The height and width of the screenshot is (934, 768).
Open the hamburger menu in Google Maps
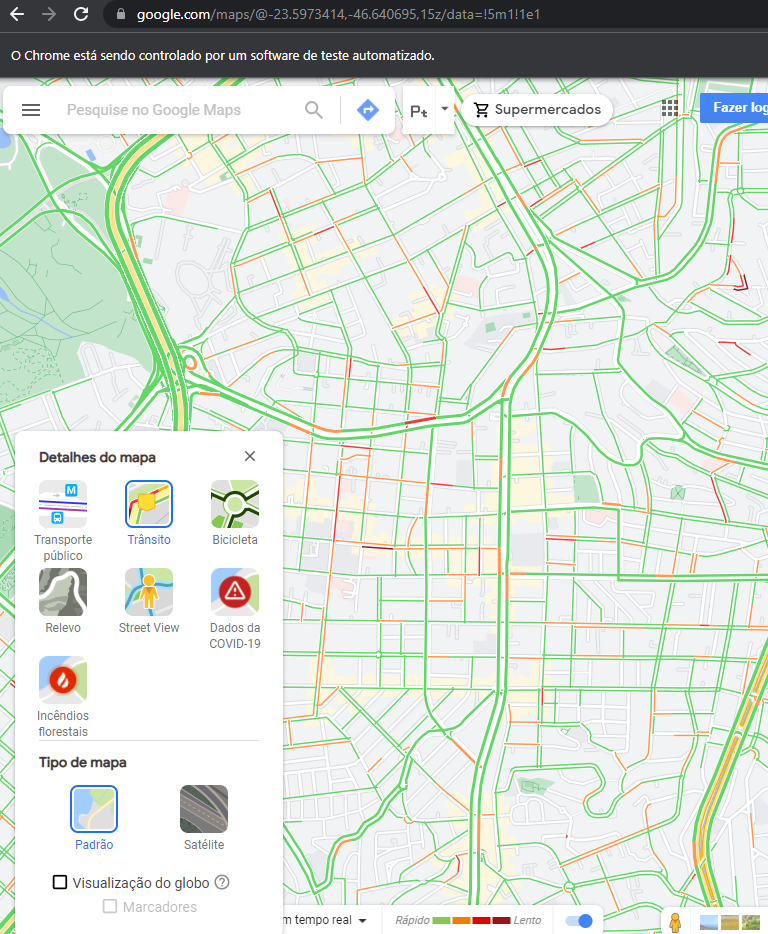click(31, 110)
